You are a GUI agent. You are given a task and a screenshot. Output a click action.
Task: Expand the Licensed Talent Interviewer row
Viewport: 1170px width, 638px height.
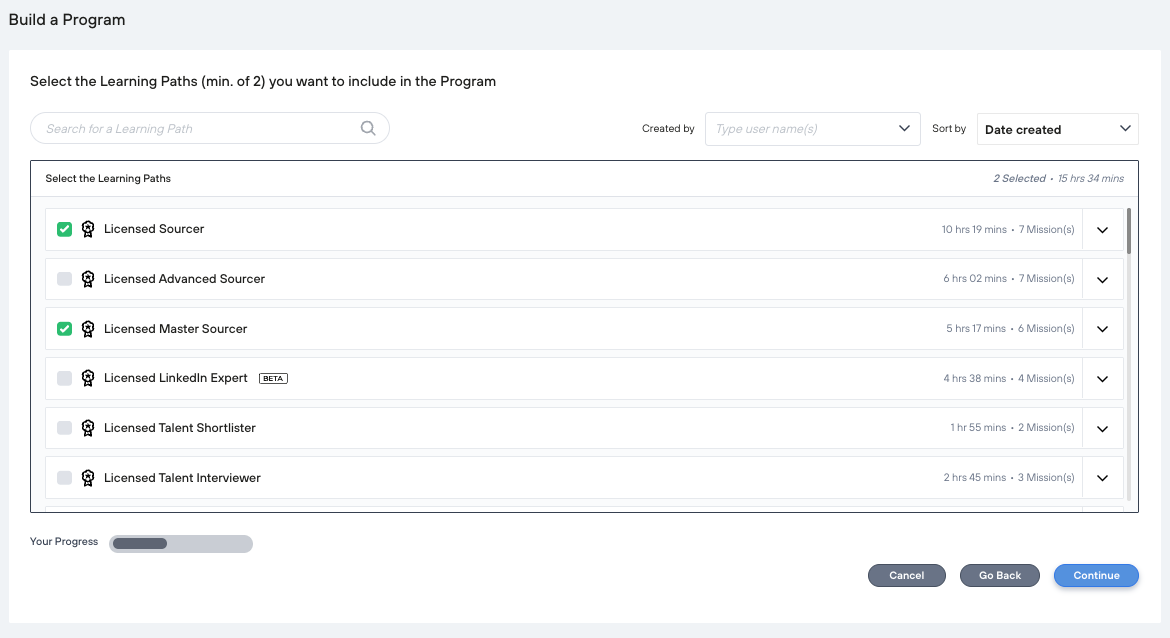tap(1102, 478)
